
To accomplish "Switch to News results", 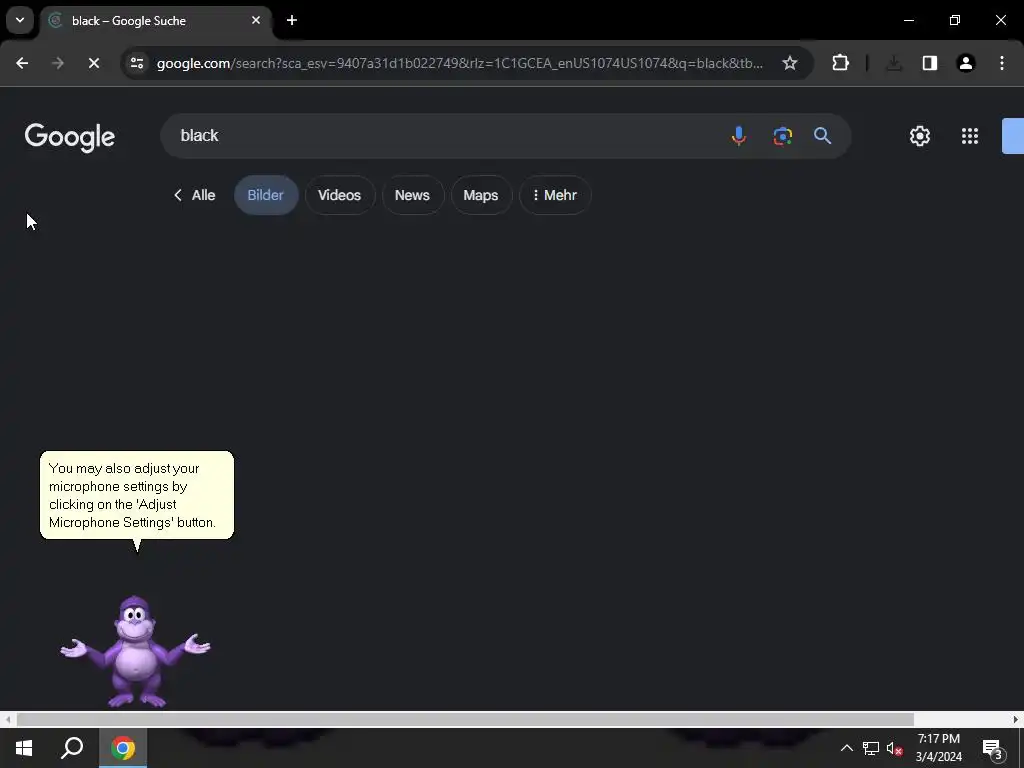I will point(413,195).
